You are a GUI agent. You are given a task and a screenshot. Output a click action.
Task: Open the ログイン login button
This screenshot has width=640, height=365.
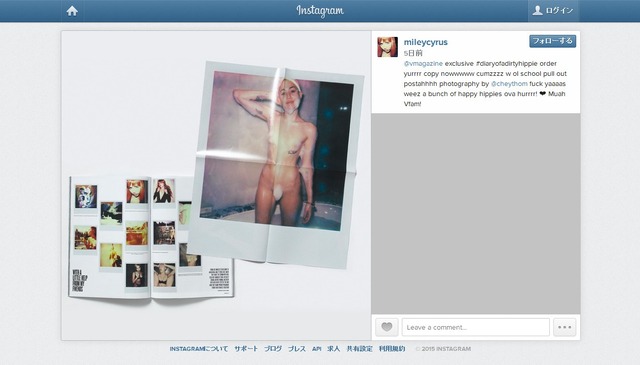553,11
